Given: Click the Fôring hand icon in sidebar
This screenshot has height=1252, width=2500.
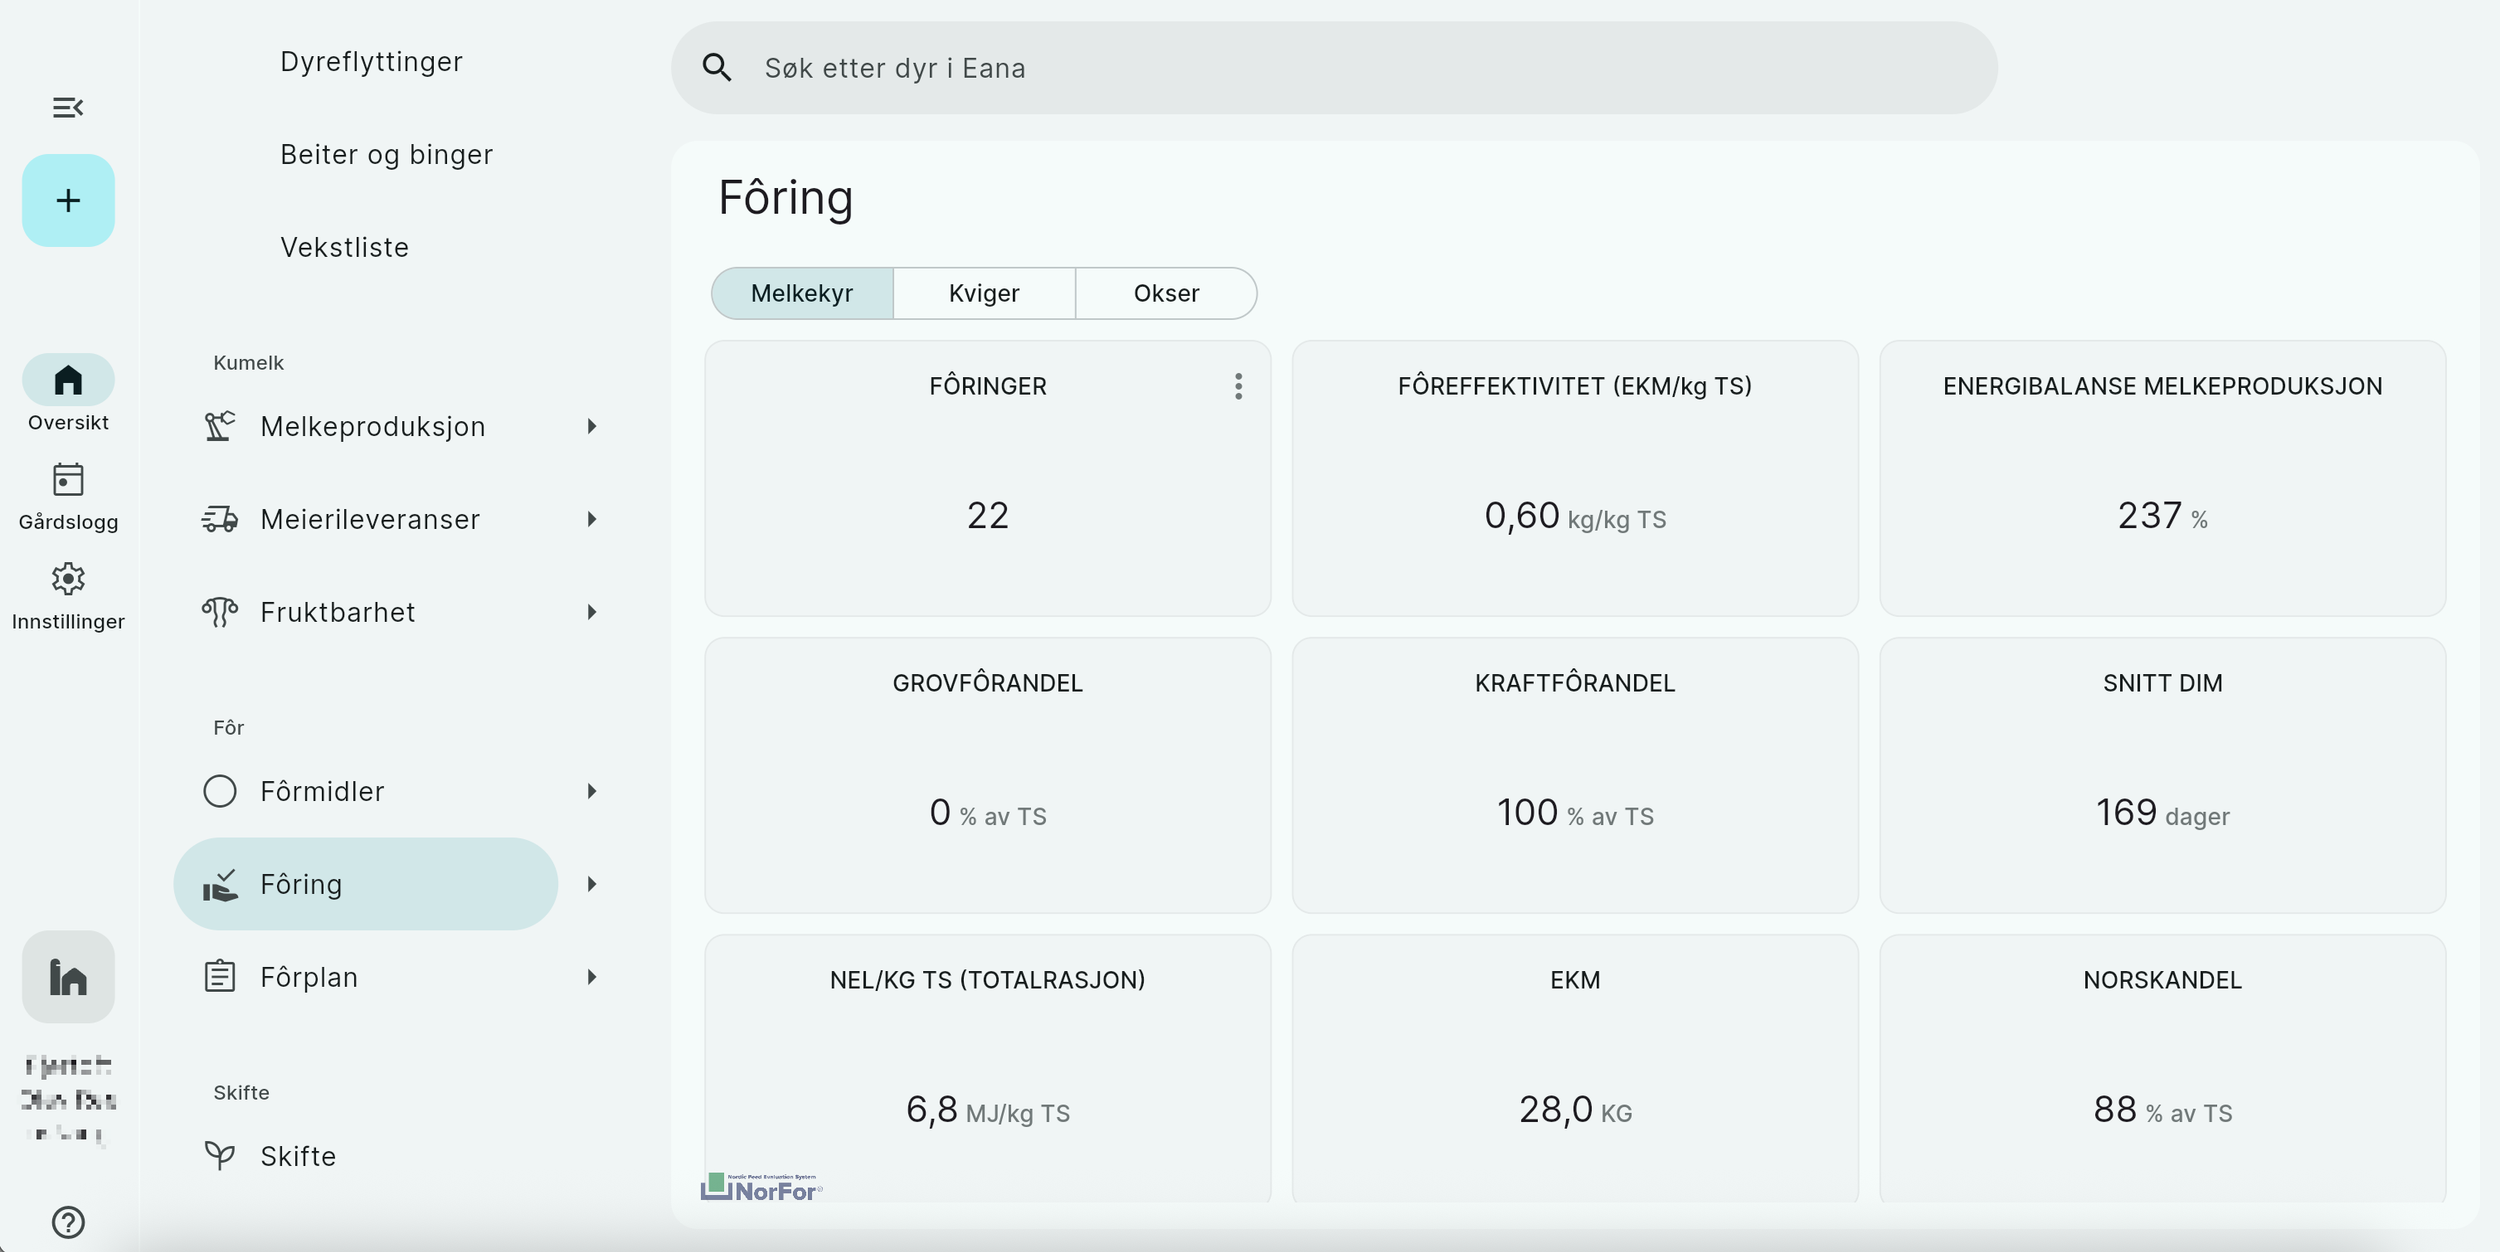Looking at the screenshot, I should coord(220,885).
